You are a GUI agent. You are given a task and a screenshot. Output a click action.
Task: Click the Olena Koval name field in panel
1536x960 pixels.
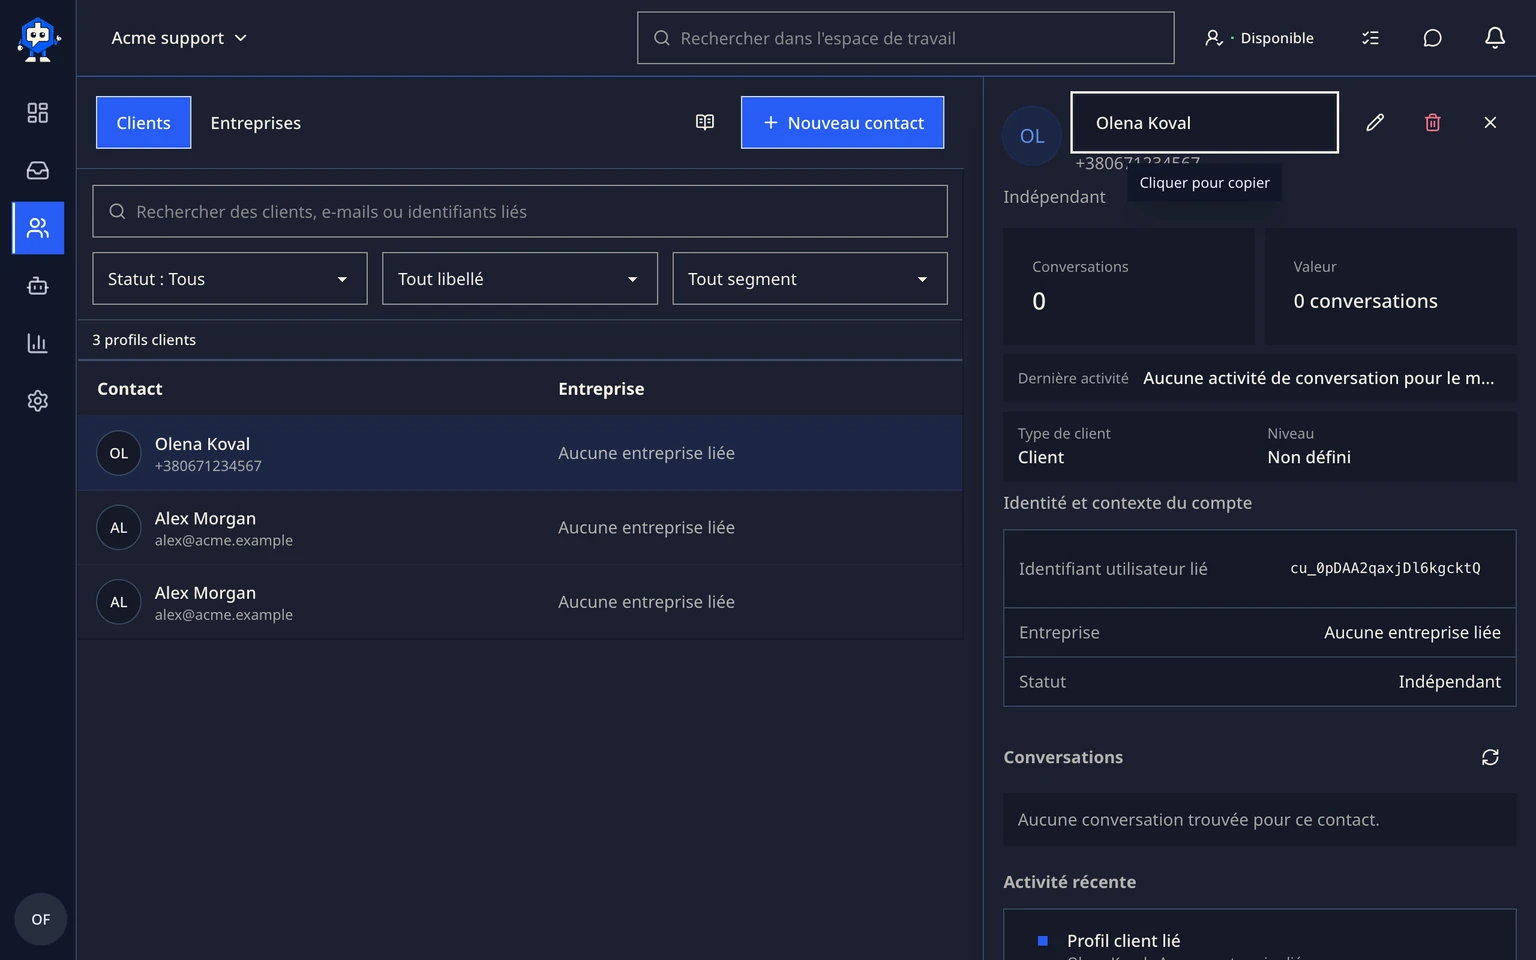(1205, 122)
